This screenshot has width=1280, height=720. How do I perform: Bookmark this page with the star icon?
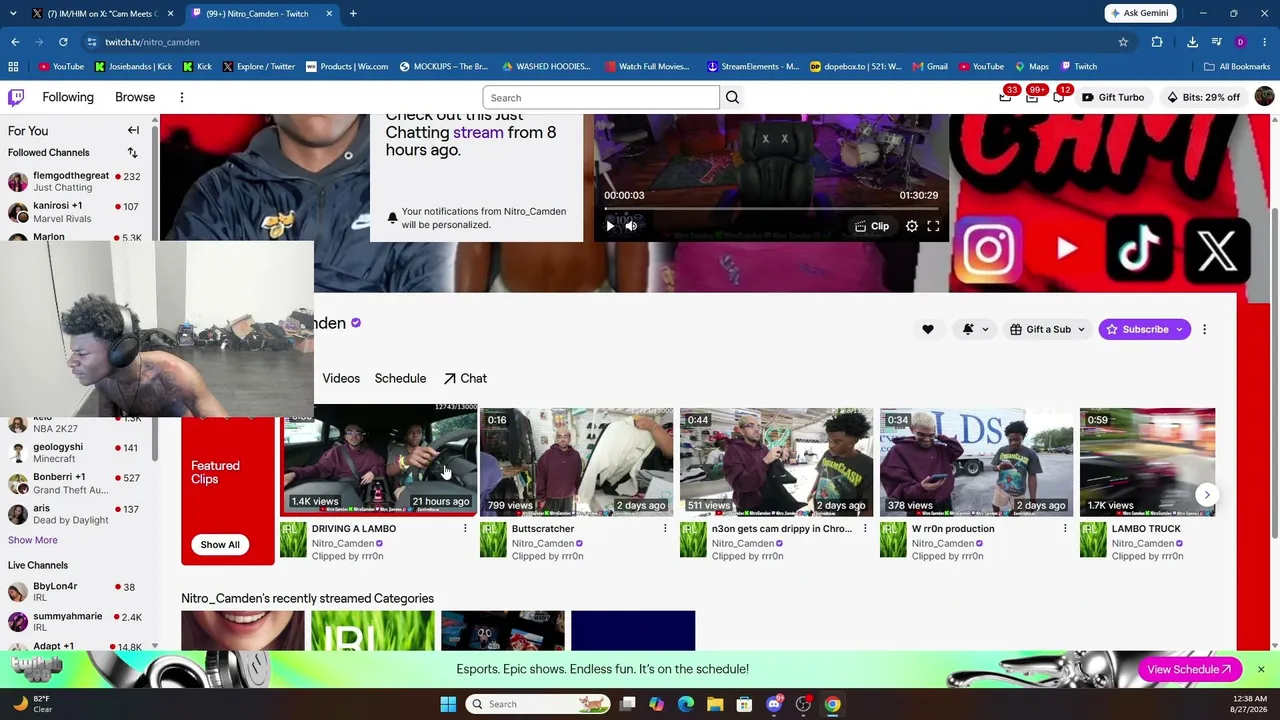coord(1123,42)
